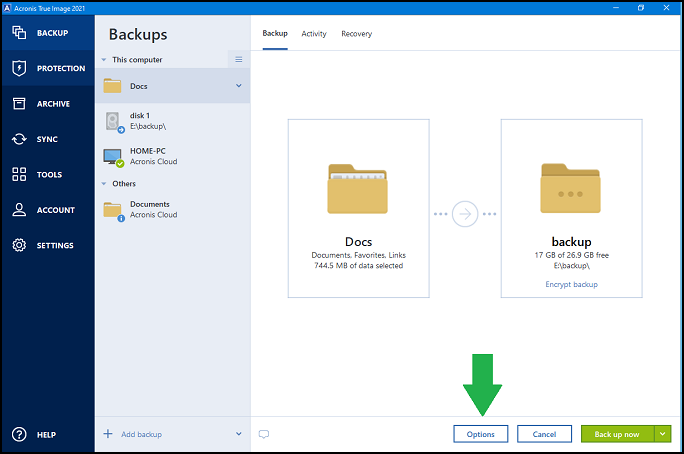Screen dimensions: 684x454
Task: Click the disk 1 drive icon
Action: (114, 121)
